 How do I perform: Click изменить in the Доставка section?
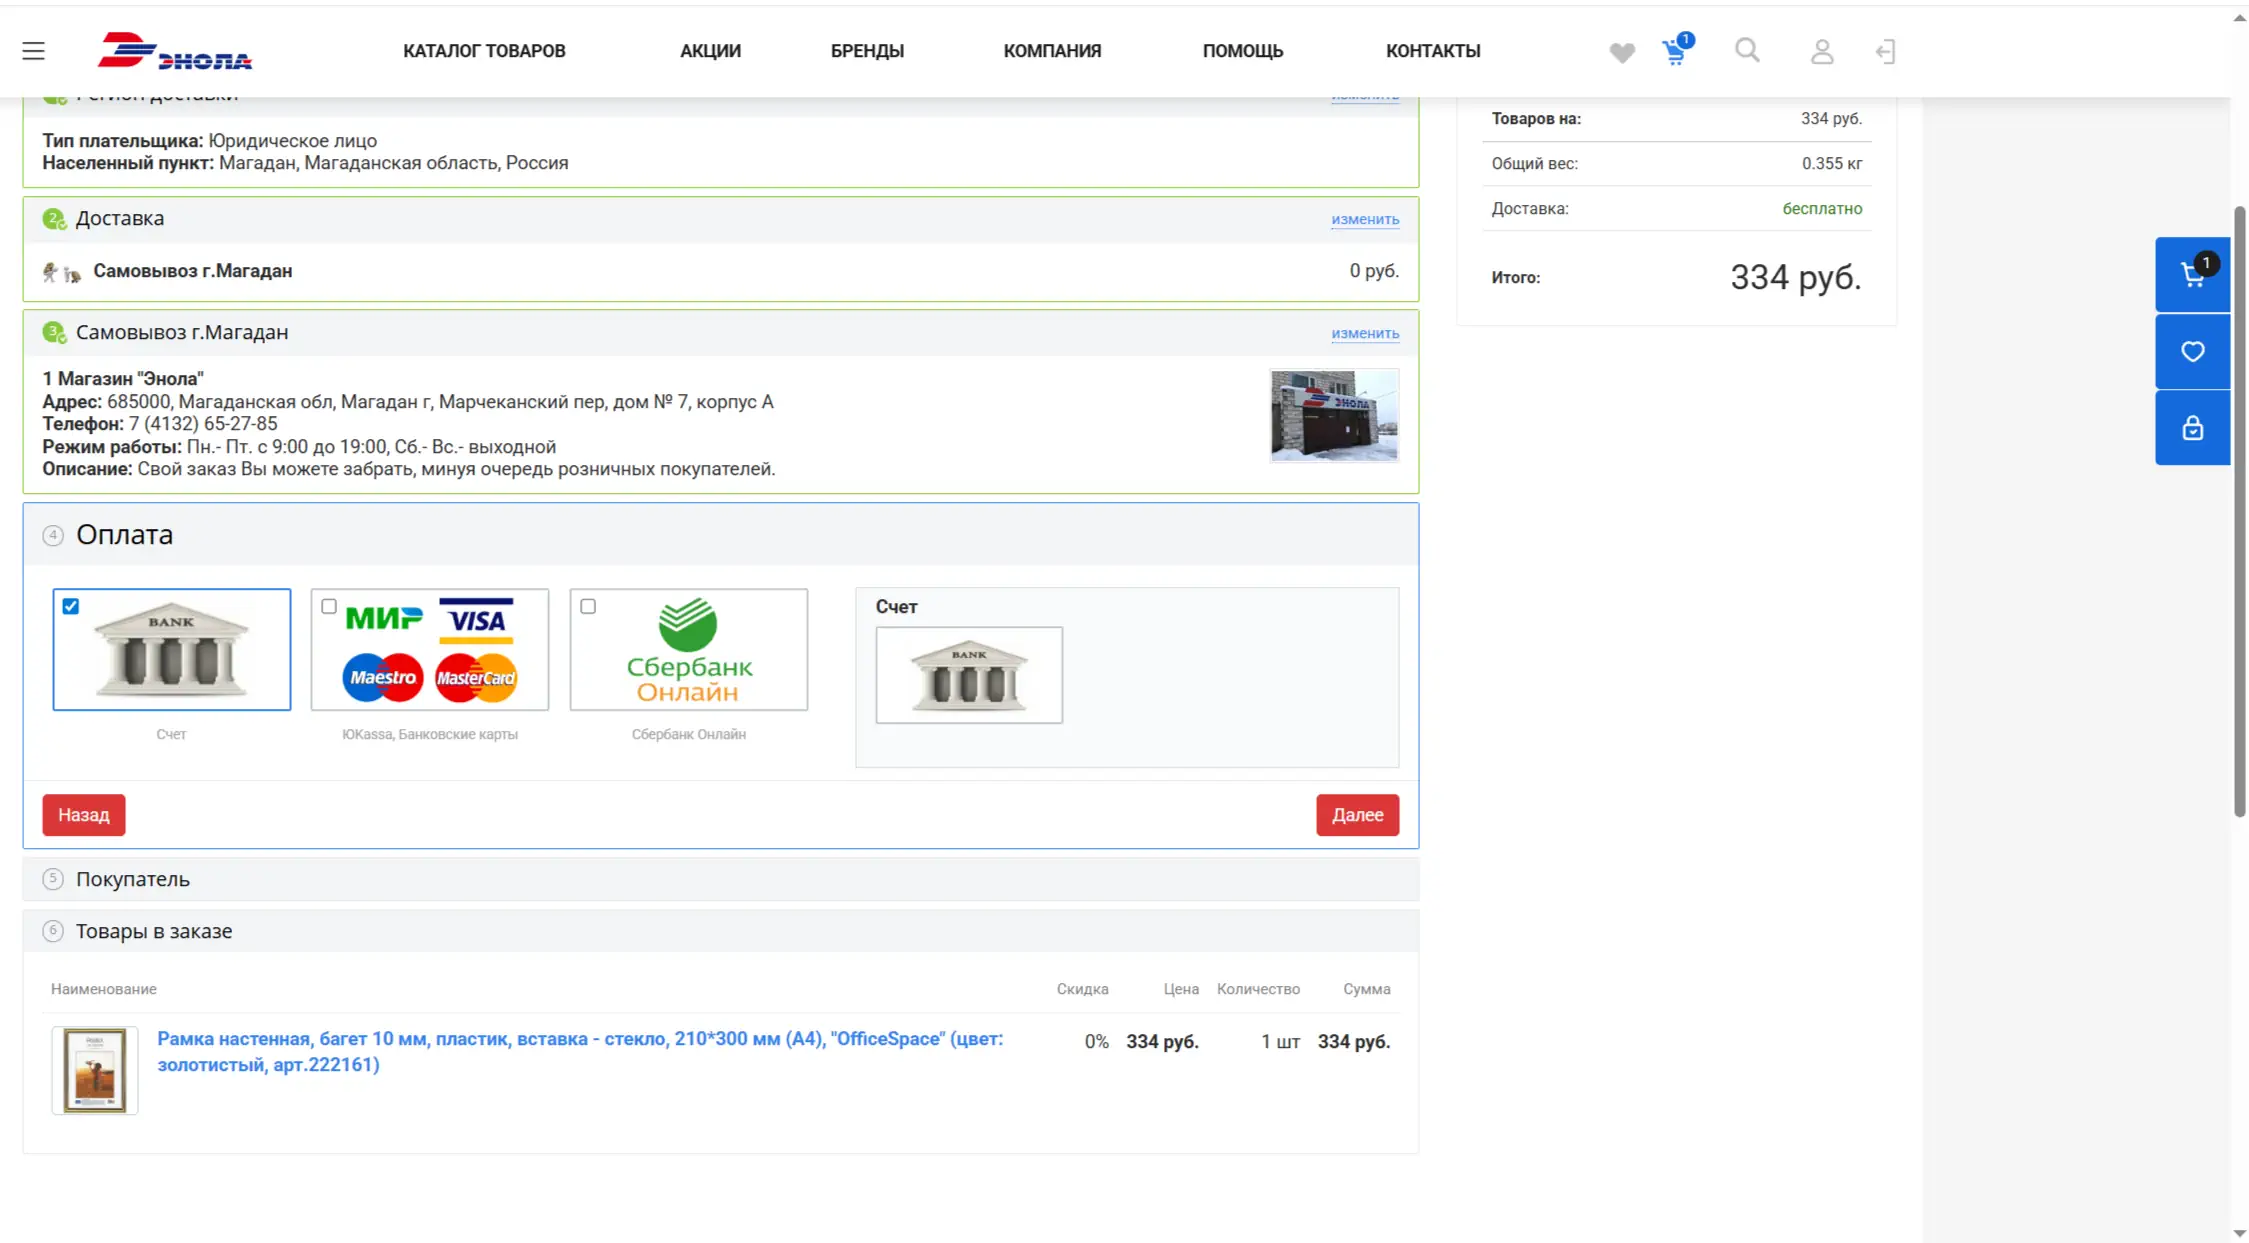[1364, 219]
